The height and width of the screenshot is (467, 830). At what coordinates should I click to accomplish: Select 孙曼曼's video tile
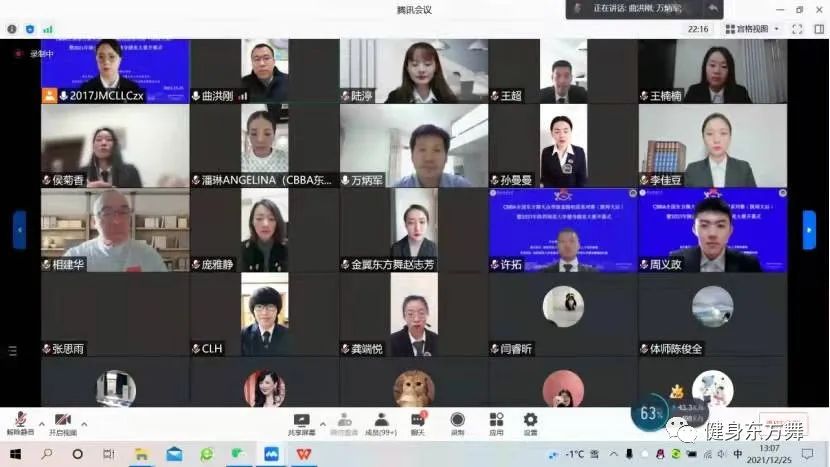563,146
